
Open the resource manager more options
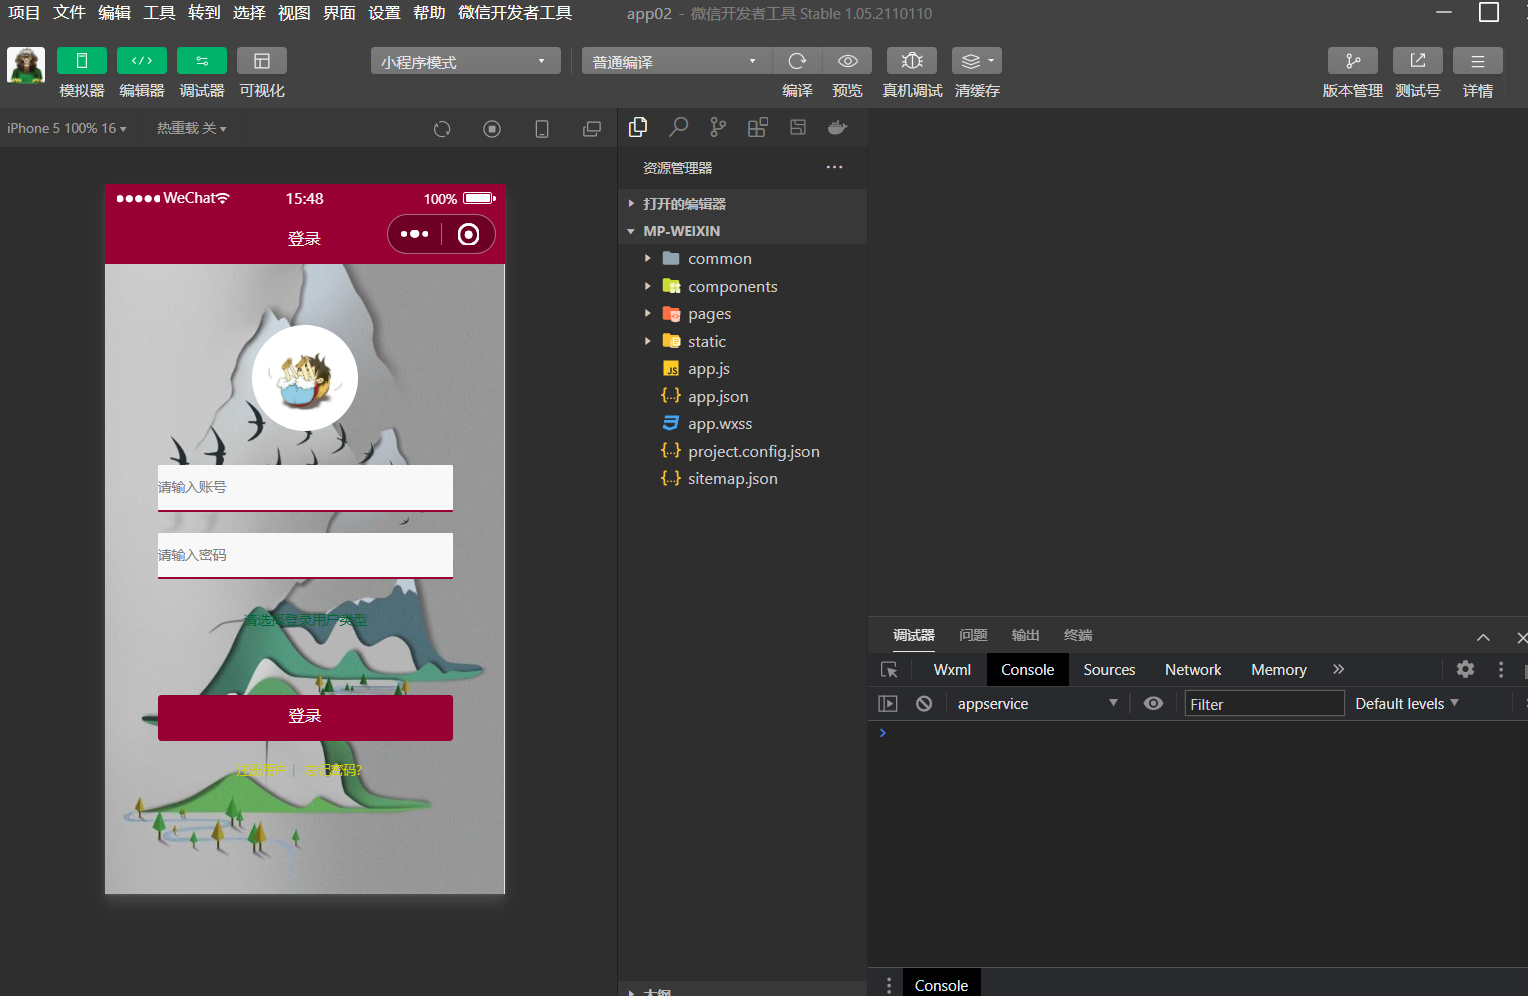click(835, 167)
